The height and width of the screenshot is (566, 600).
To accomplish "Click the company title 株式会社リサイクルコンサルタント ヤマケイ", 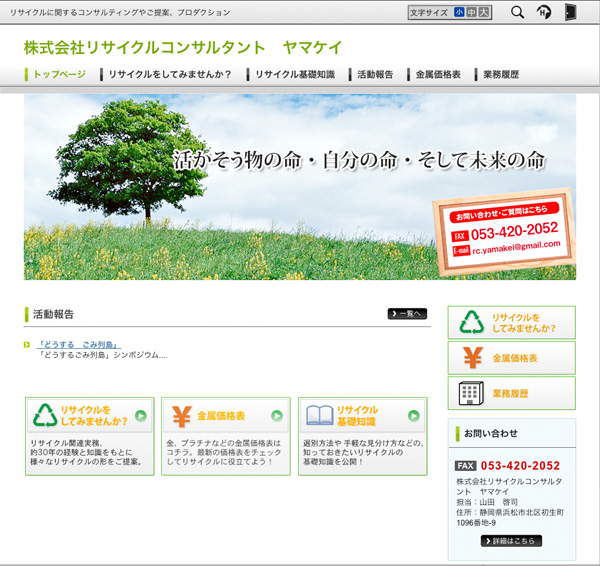I will tap(183, 48).
